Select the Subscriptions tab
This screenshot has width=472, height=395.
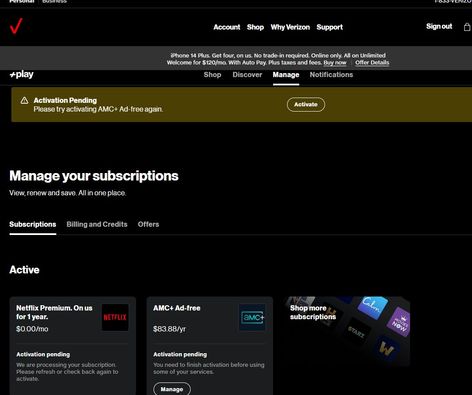point(33,224)
